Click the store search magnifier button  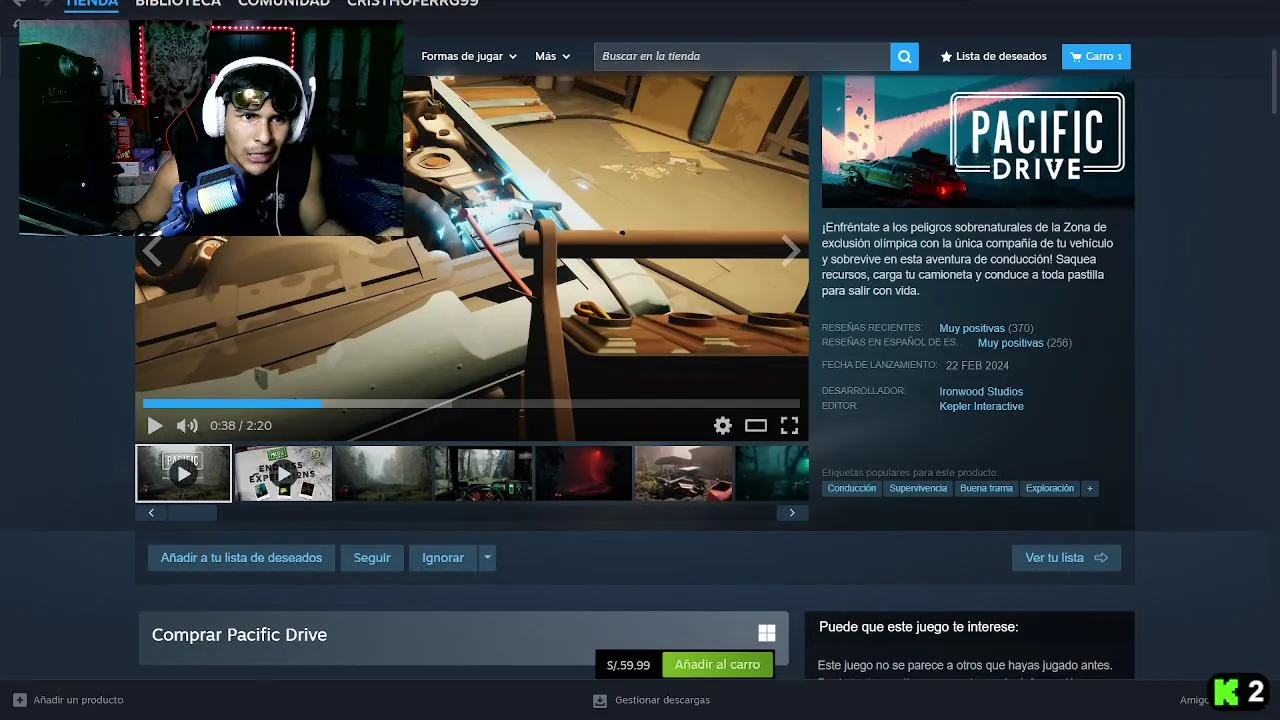click(904, 57)
